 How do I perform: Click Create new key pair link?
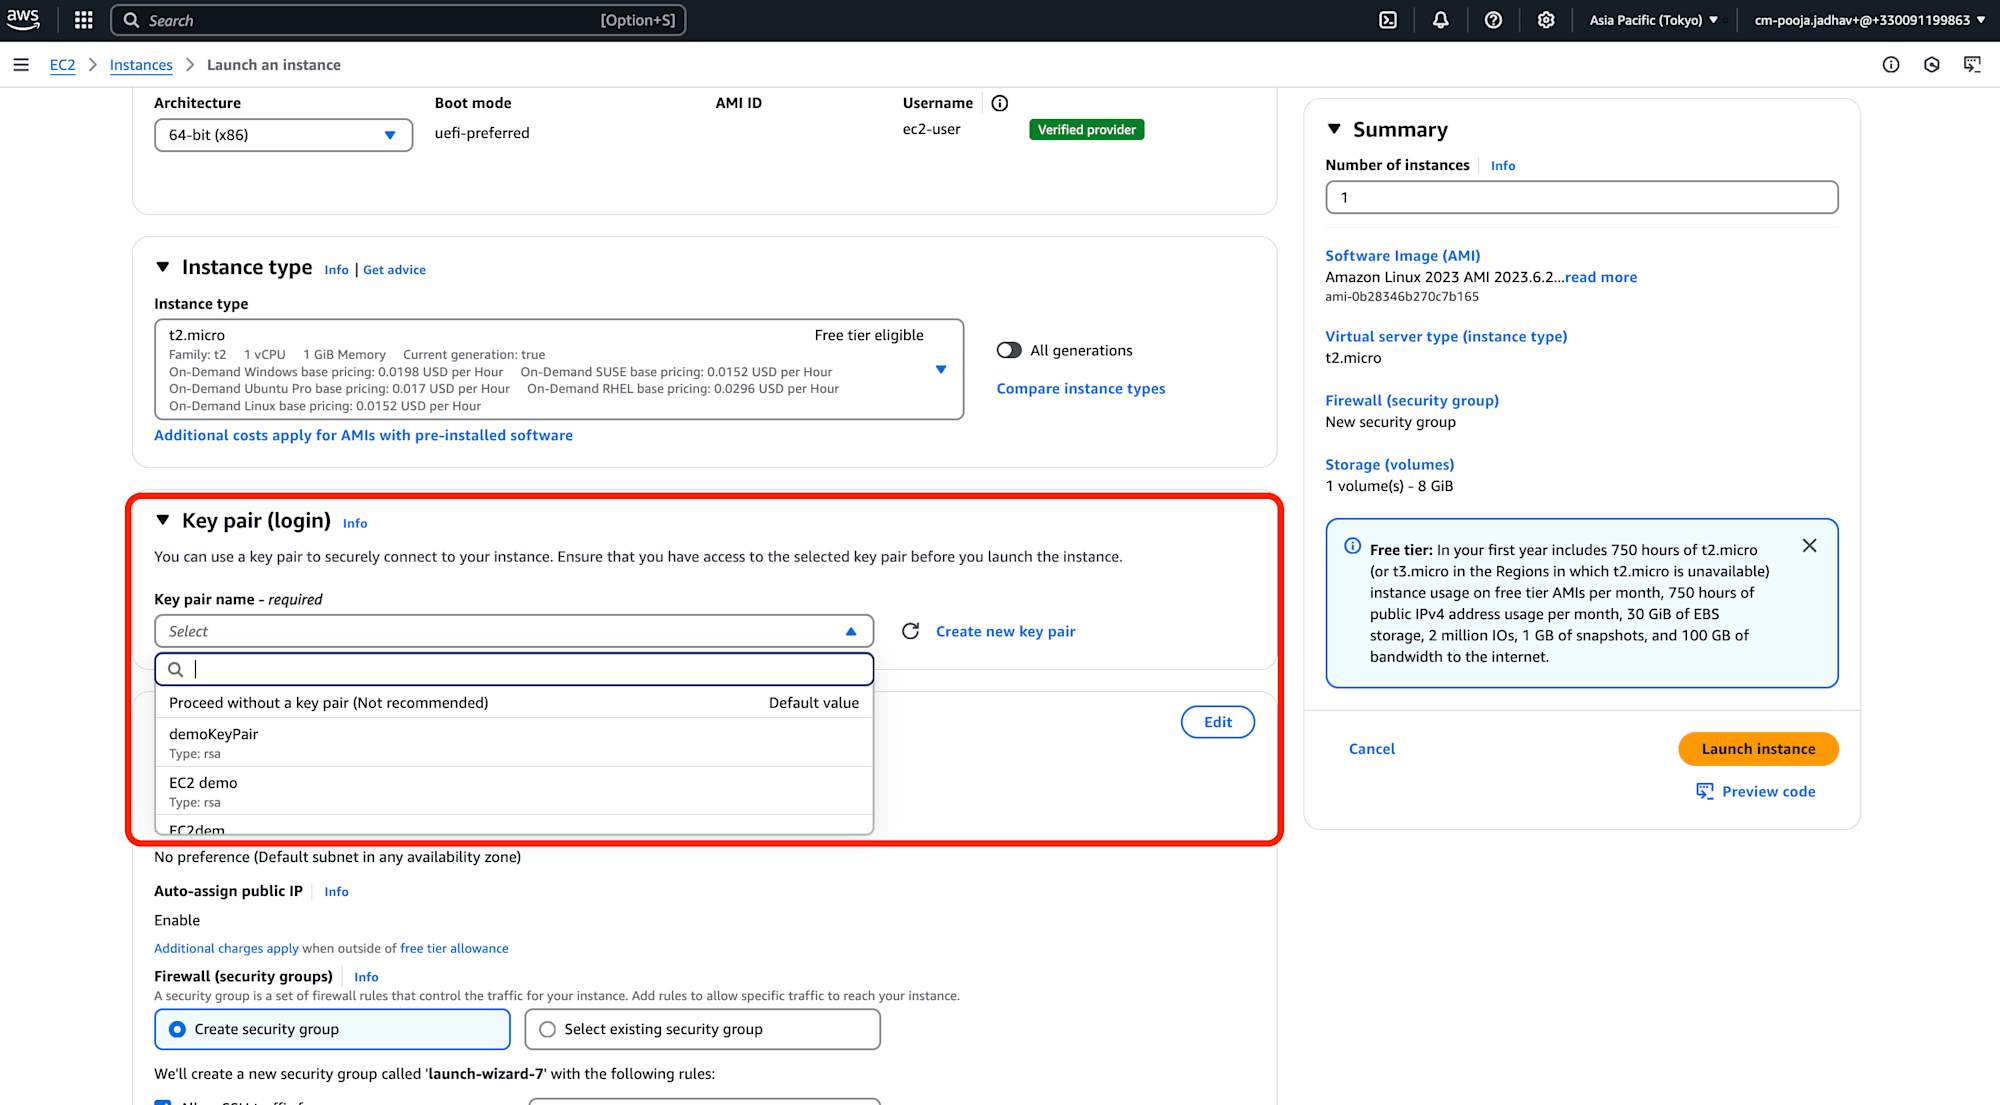tap(1005, 631)
